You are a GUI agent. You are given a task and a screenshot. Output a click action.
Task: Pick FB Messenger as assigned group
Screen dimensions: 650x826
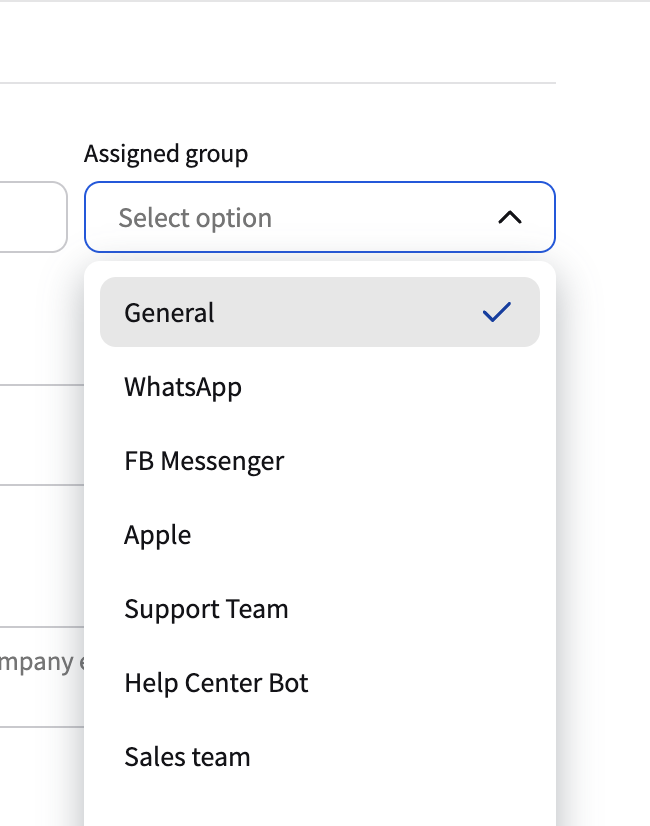coord(204,461)
